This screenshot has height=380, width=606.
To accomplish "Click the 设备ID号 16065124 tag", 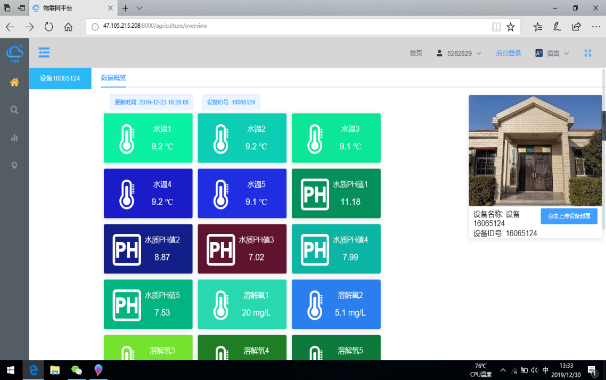I will tap(231, 102).
